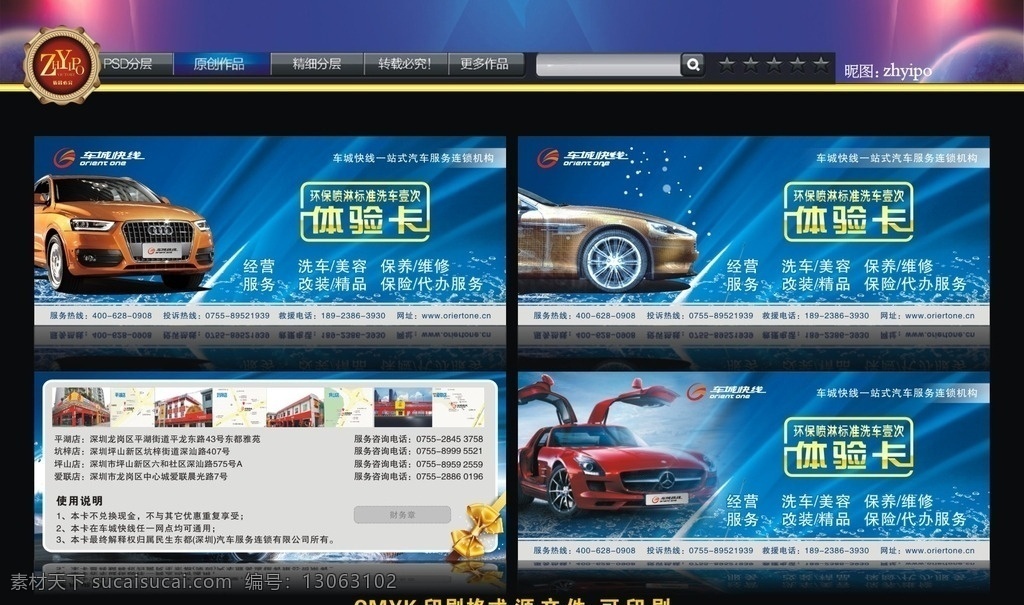Click the 财务章 gray stamp box

(x=402, y=515)
